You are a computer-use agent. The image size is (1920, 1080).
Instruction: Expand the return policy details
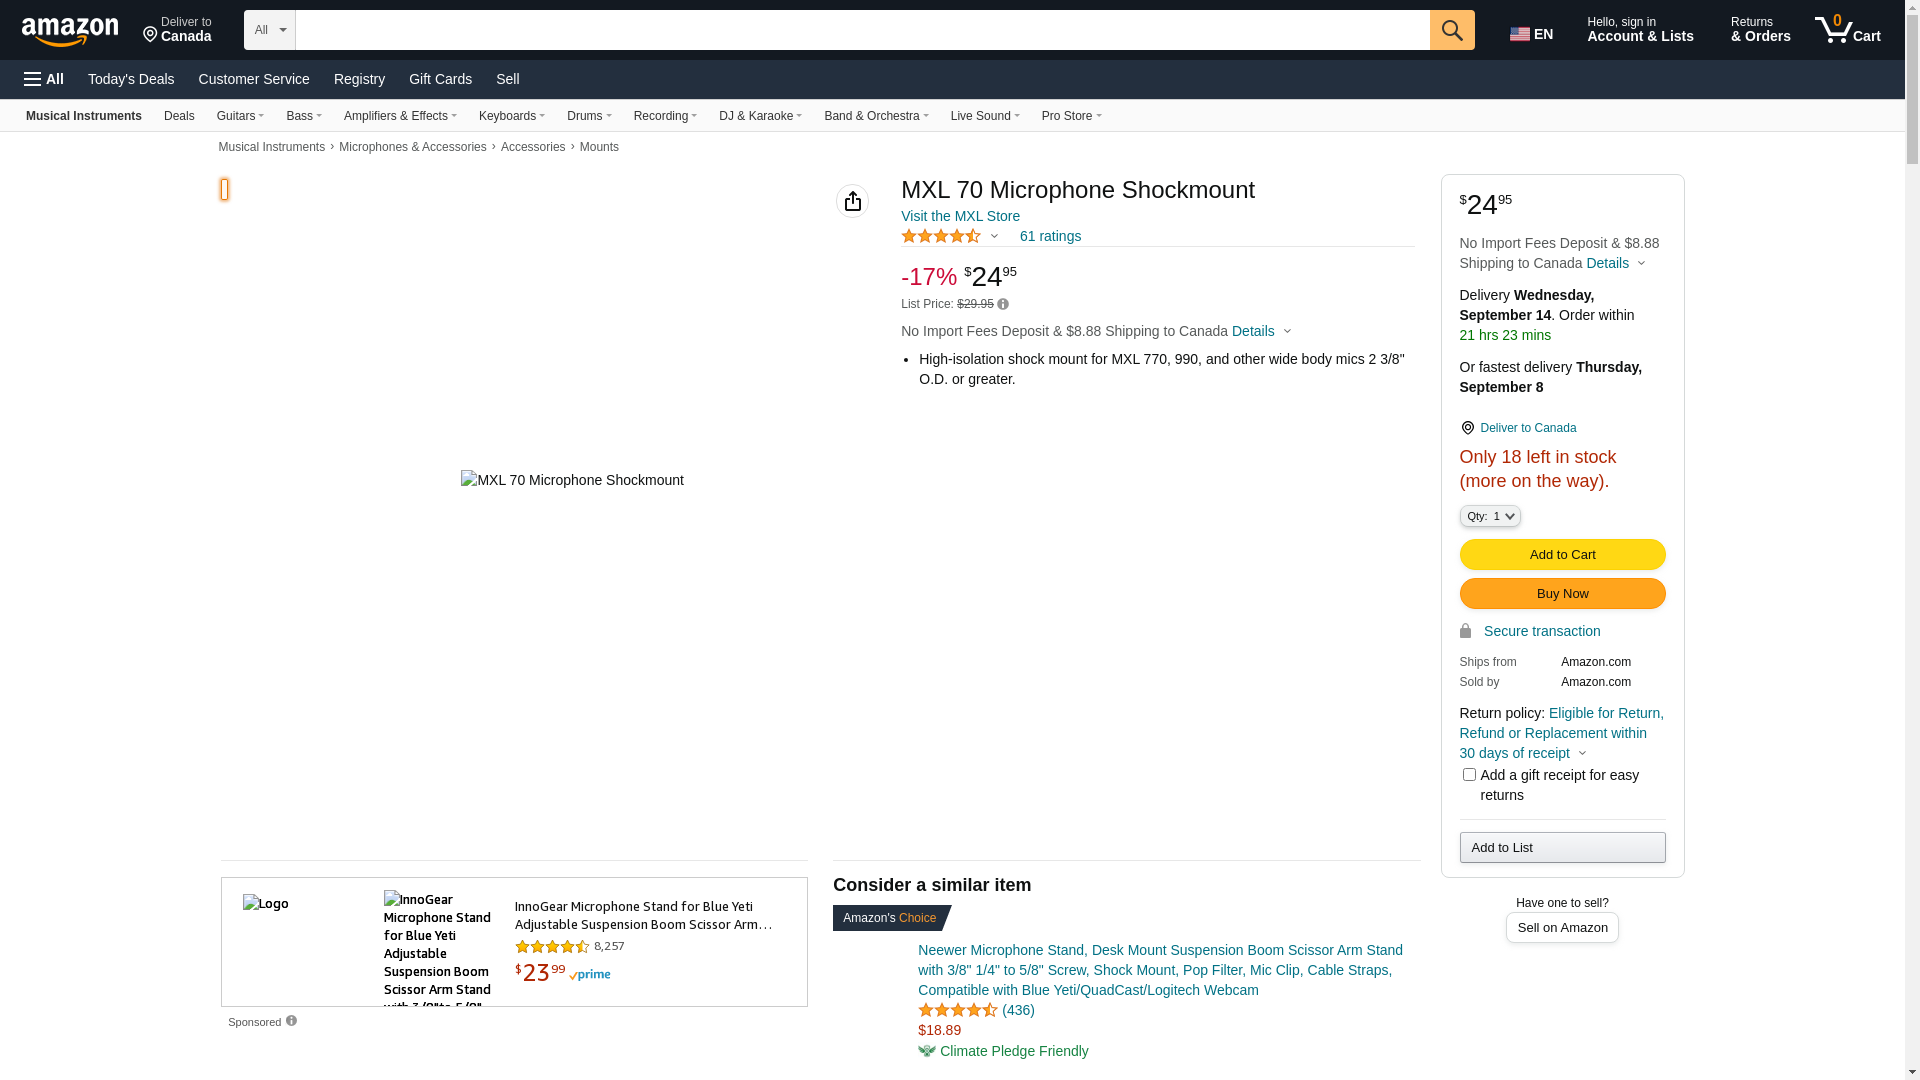(x=1581, y=754)
